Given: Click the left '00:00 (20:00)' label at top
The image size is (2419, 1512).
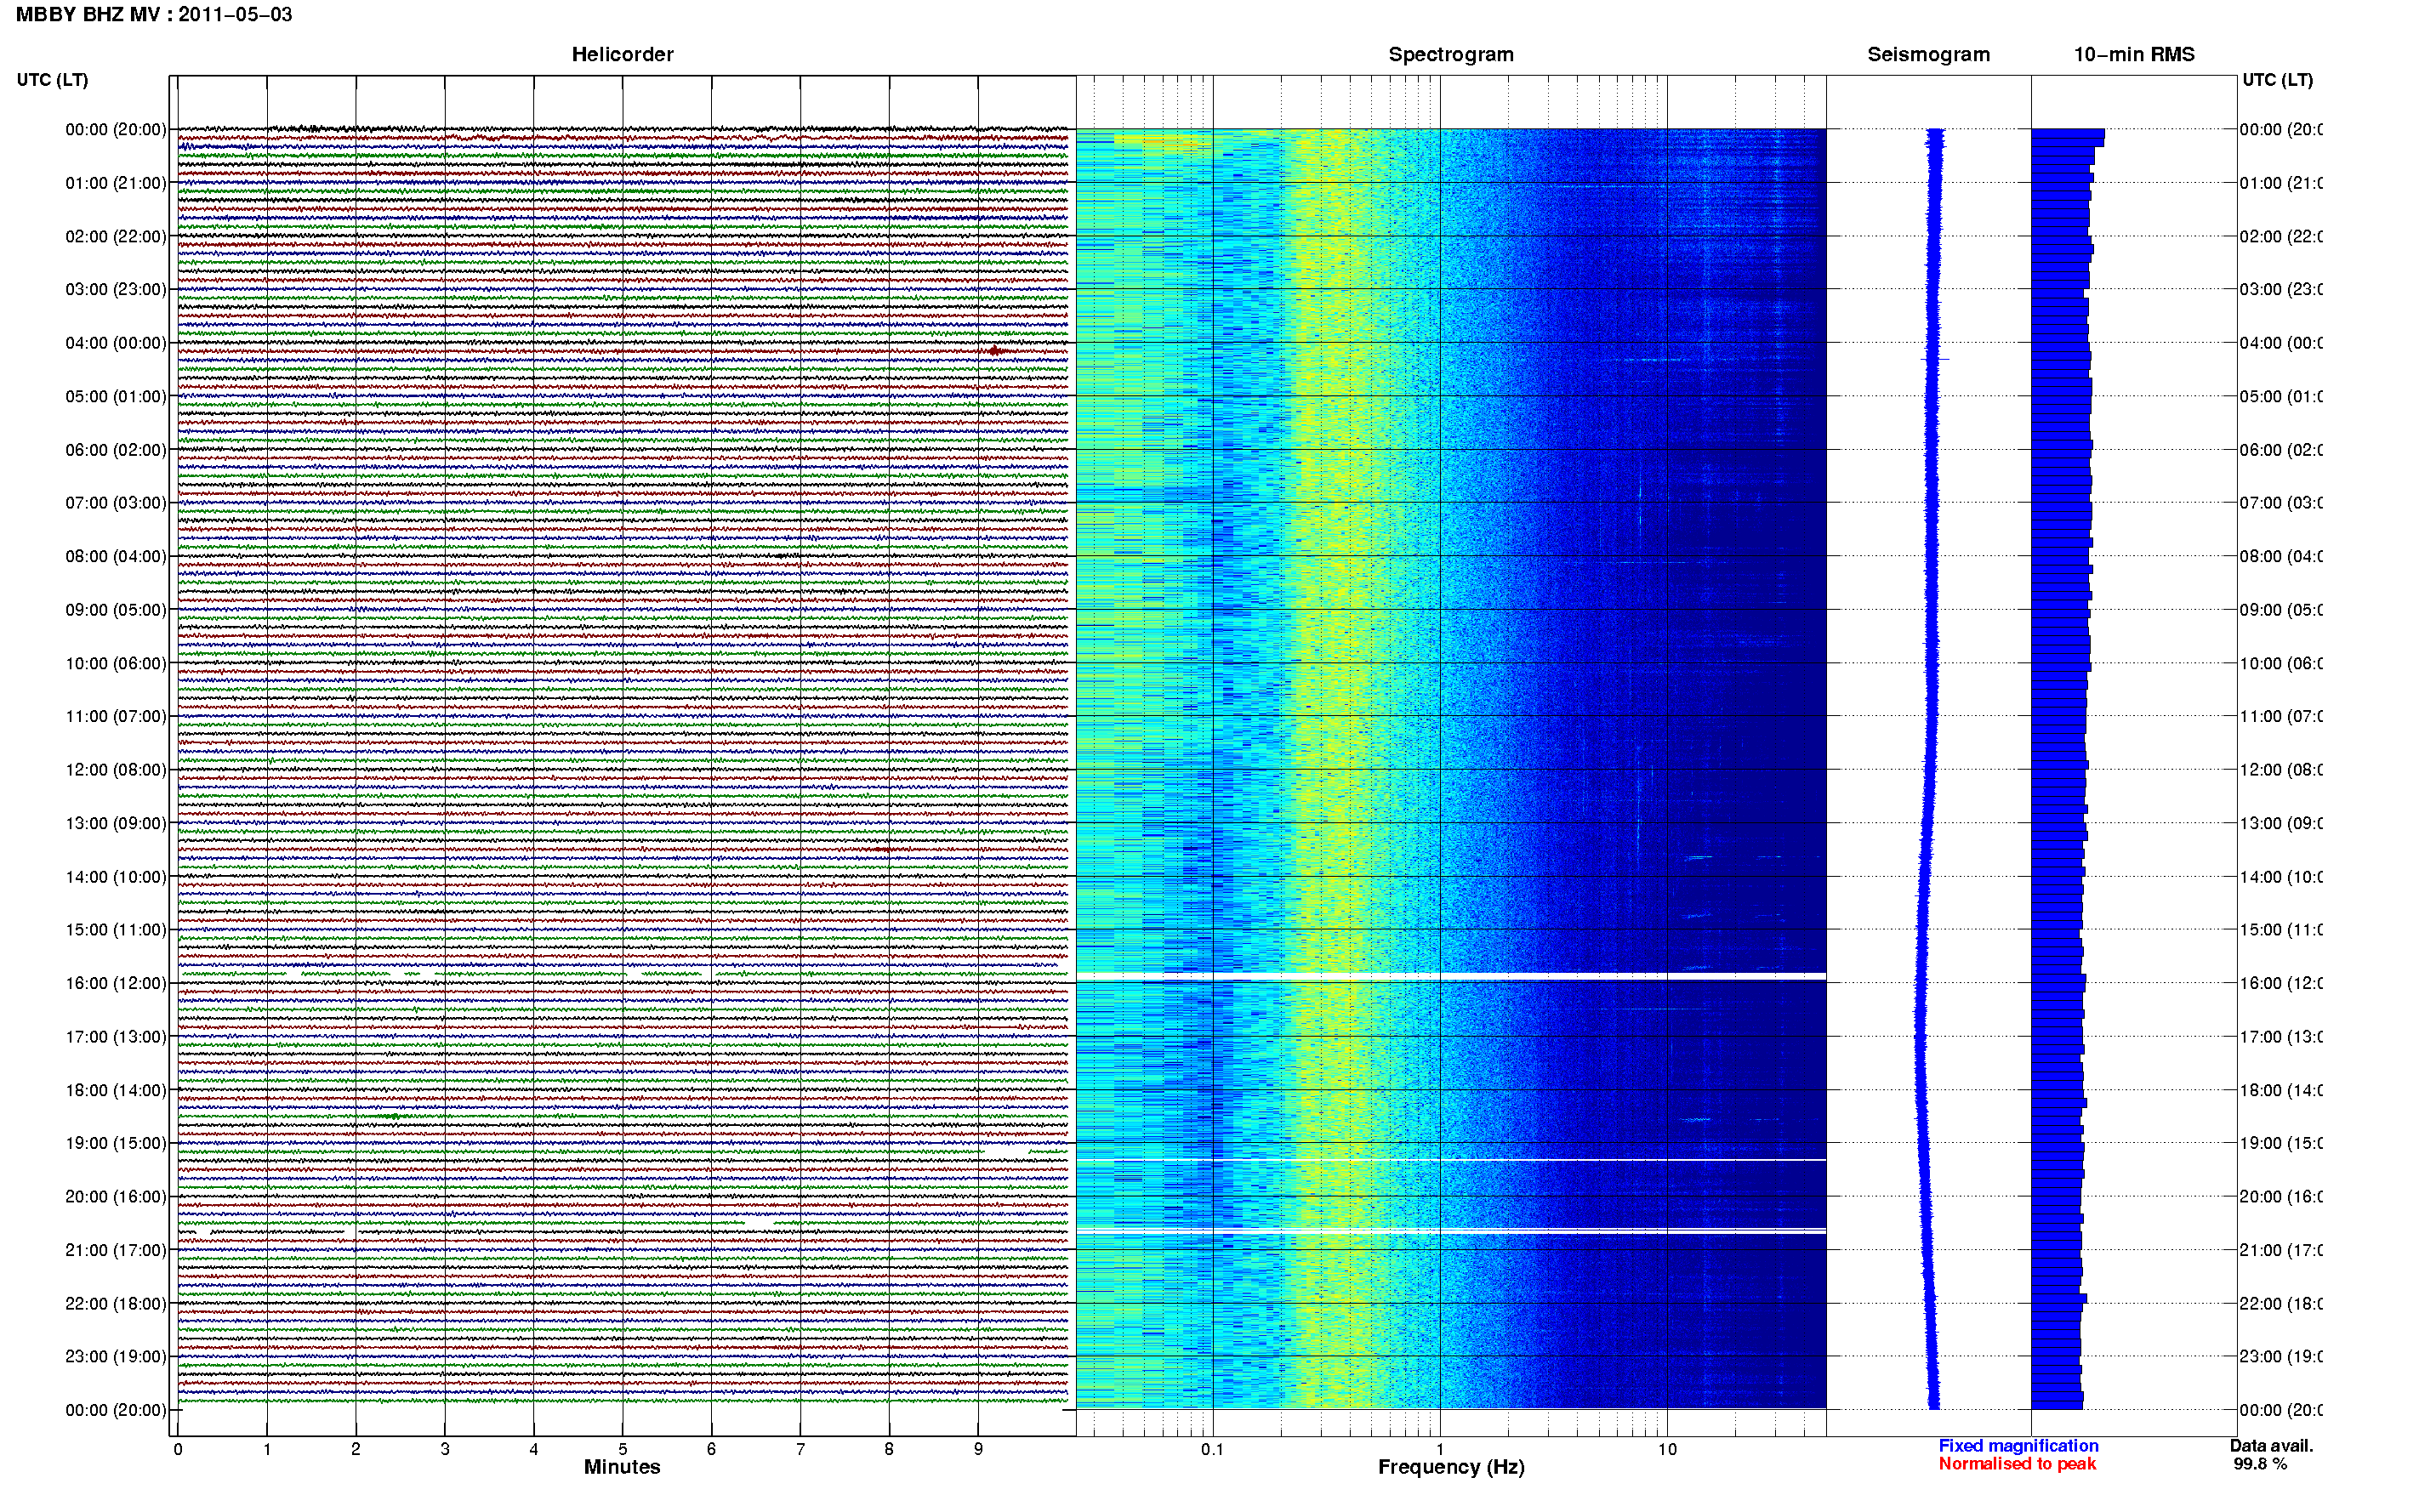Looking at the screenshot, I should [116, 129].
